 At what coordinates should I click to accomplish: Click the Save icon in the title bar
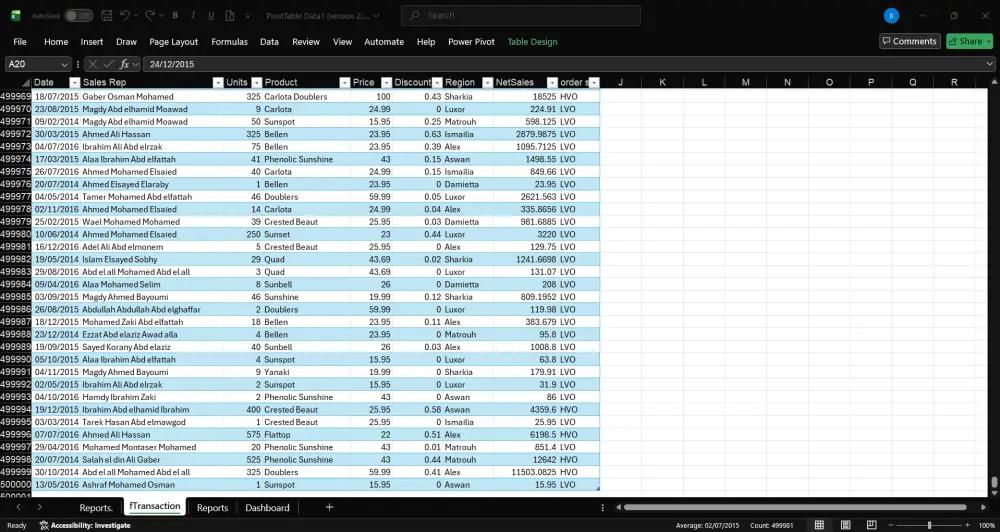(107, 15)
